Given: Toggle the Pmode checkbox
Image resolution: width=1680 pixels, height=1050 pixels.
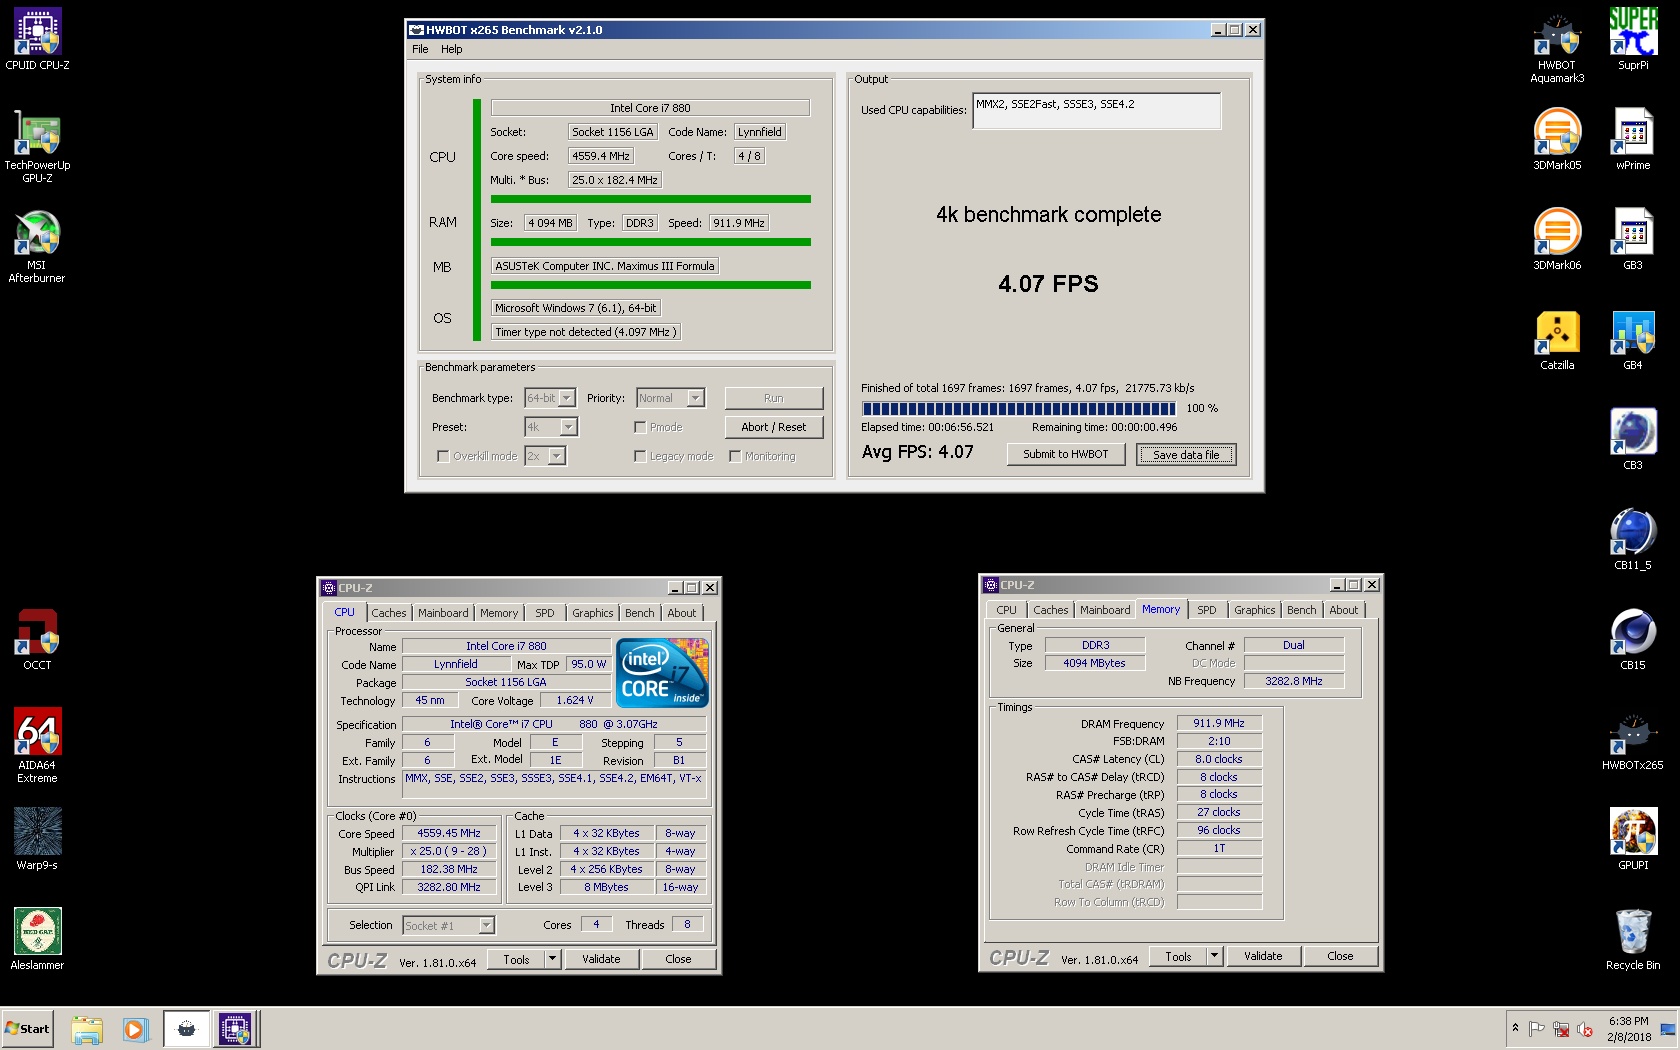Looking at the screenshot, I should click(x=640, y=427).
